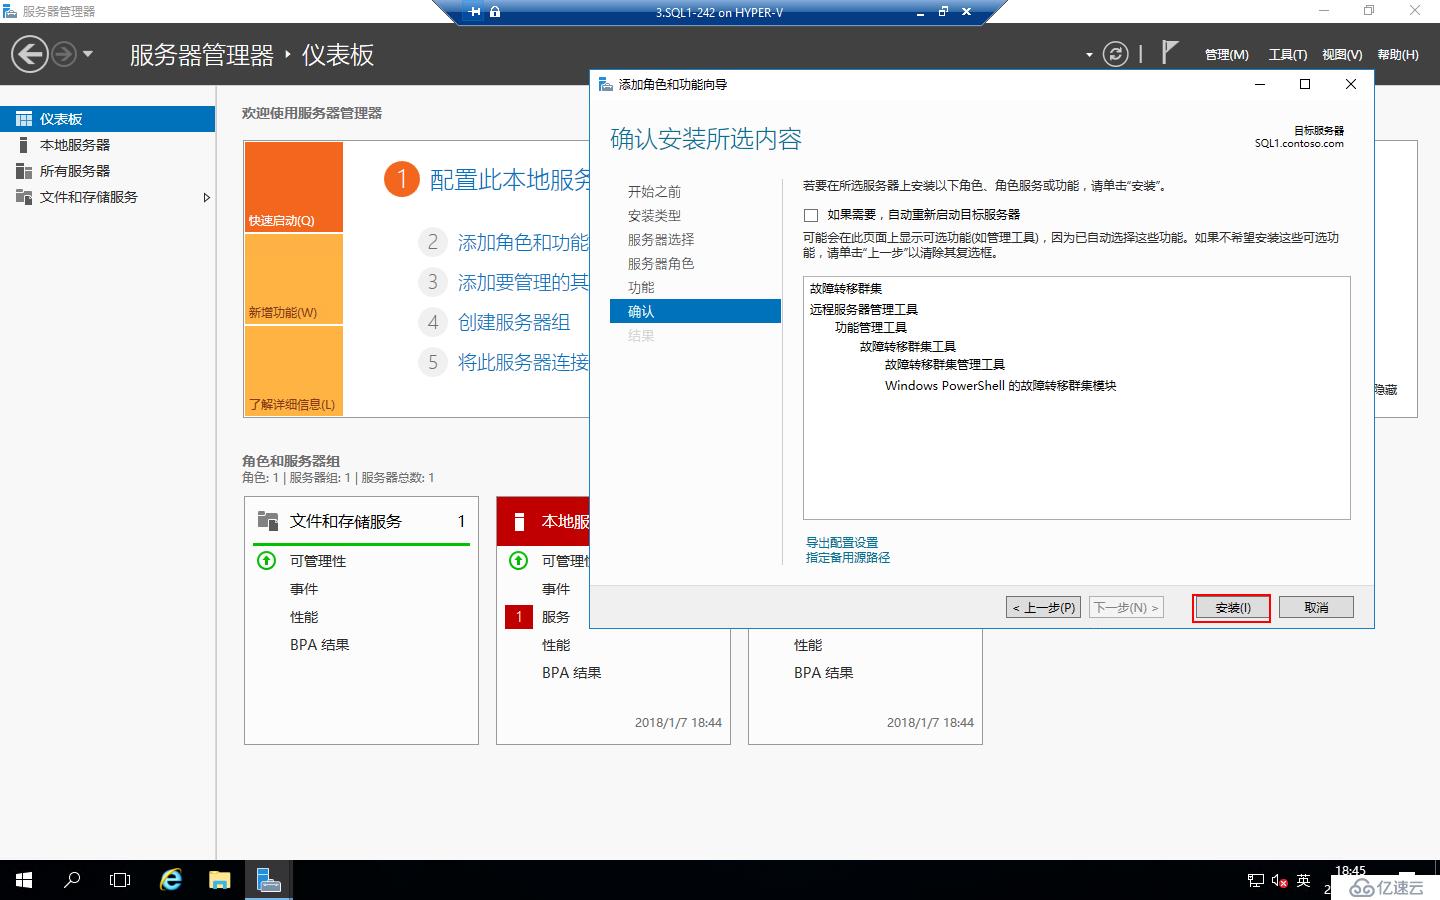This screenshot has height=900, width=1440.
Task: Expand the 文件和存储服务 sidebar arrow
Action: point(206,197)
